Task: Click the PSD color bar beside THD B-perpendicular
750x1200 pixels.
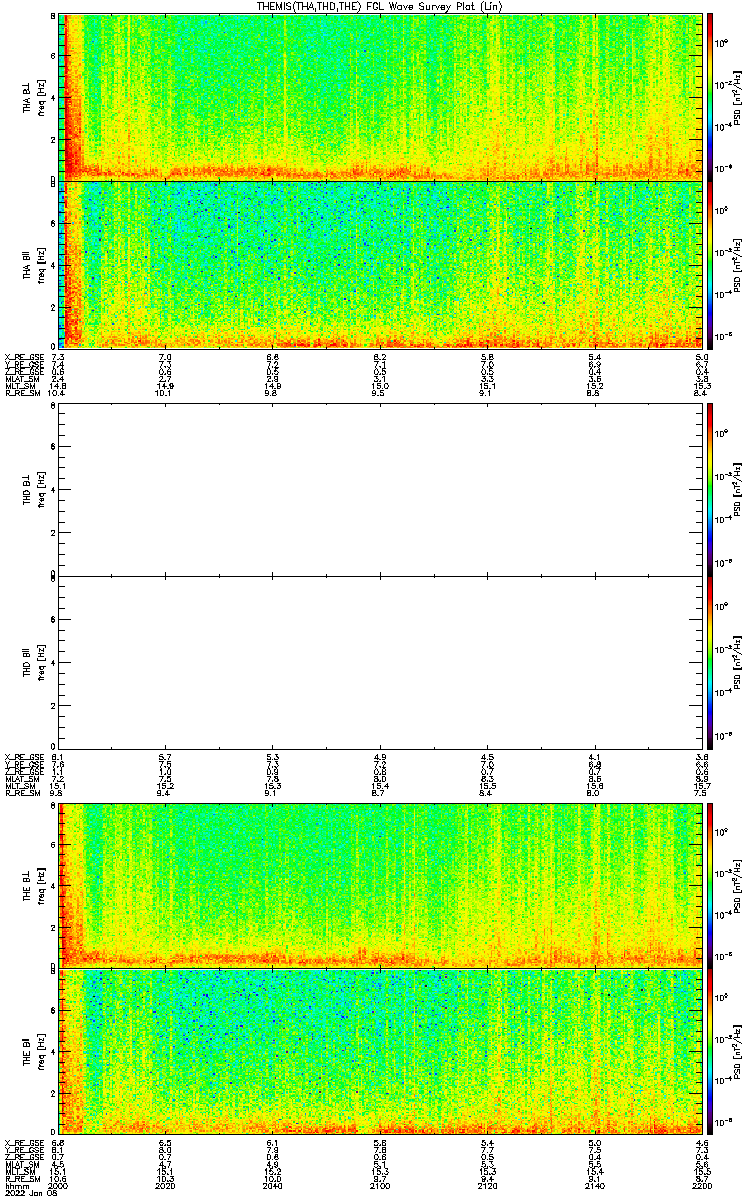Action: click(x=710, y=491)
